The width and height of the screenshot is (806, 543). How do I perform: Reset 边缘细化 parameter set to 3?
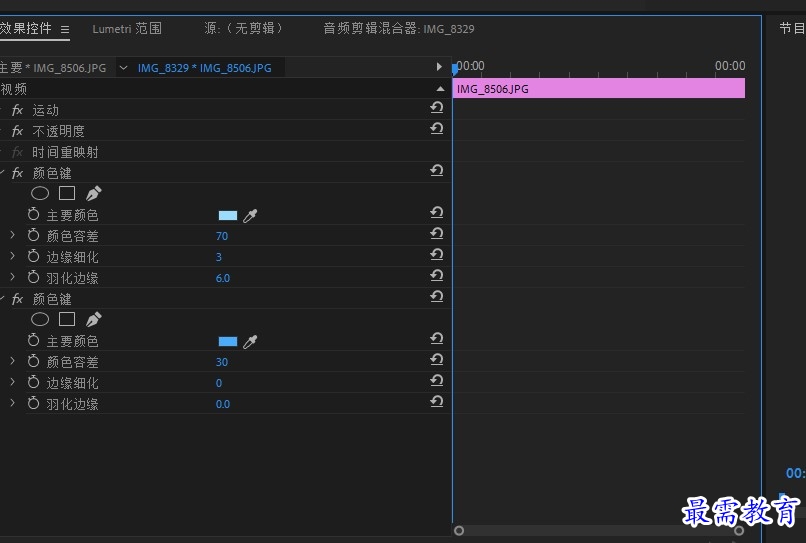[x=437, y=255]
